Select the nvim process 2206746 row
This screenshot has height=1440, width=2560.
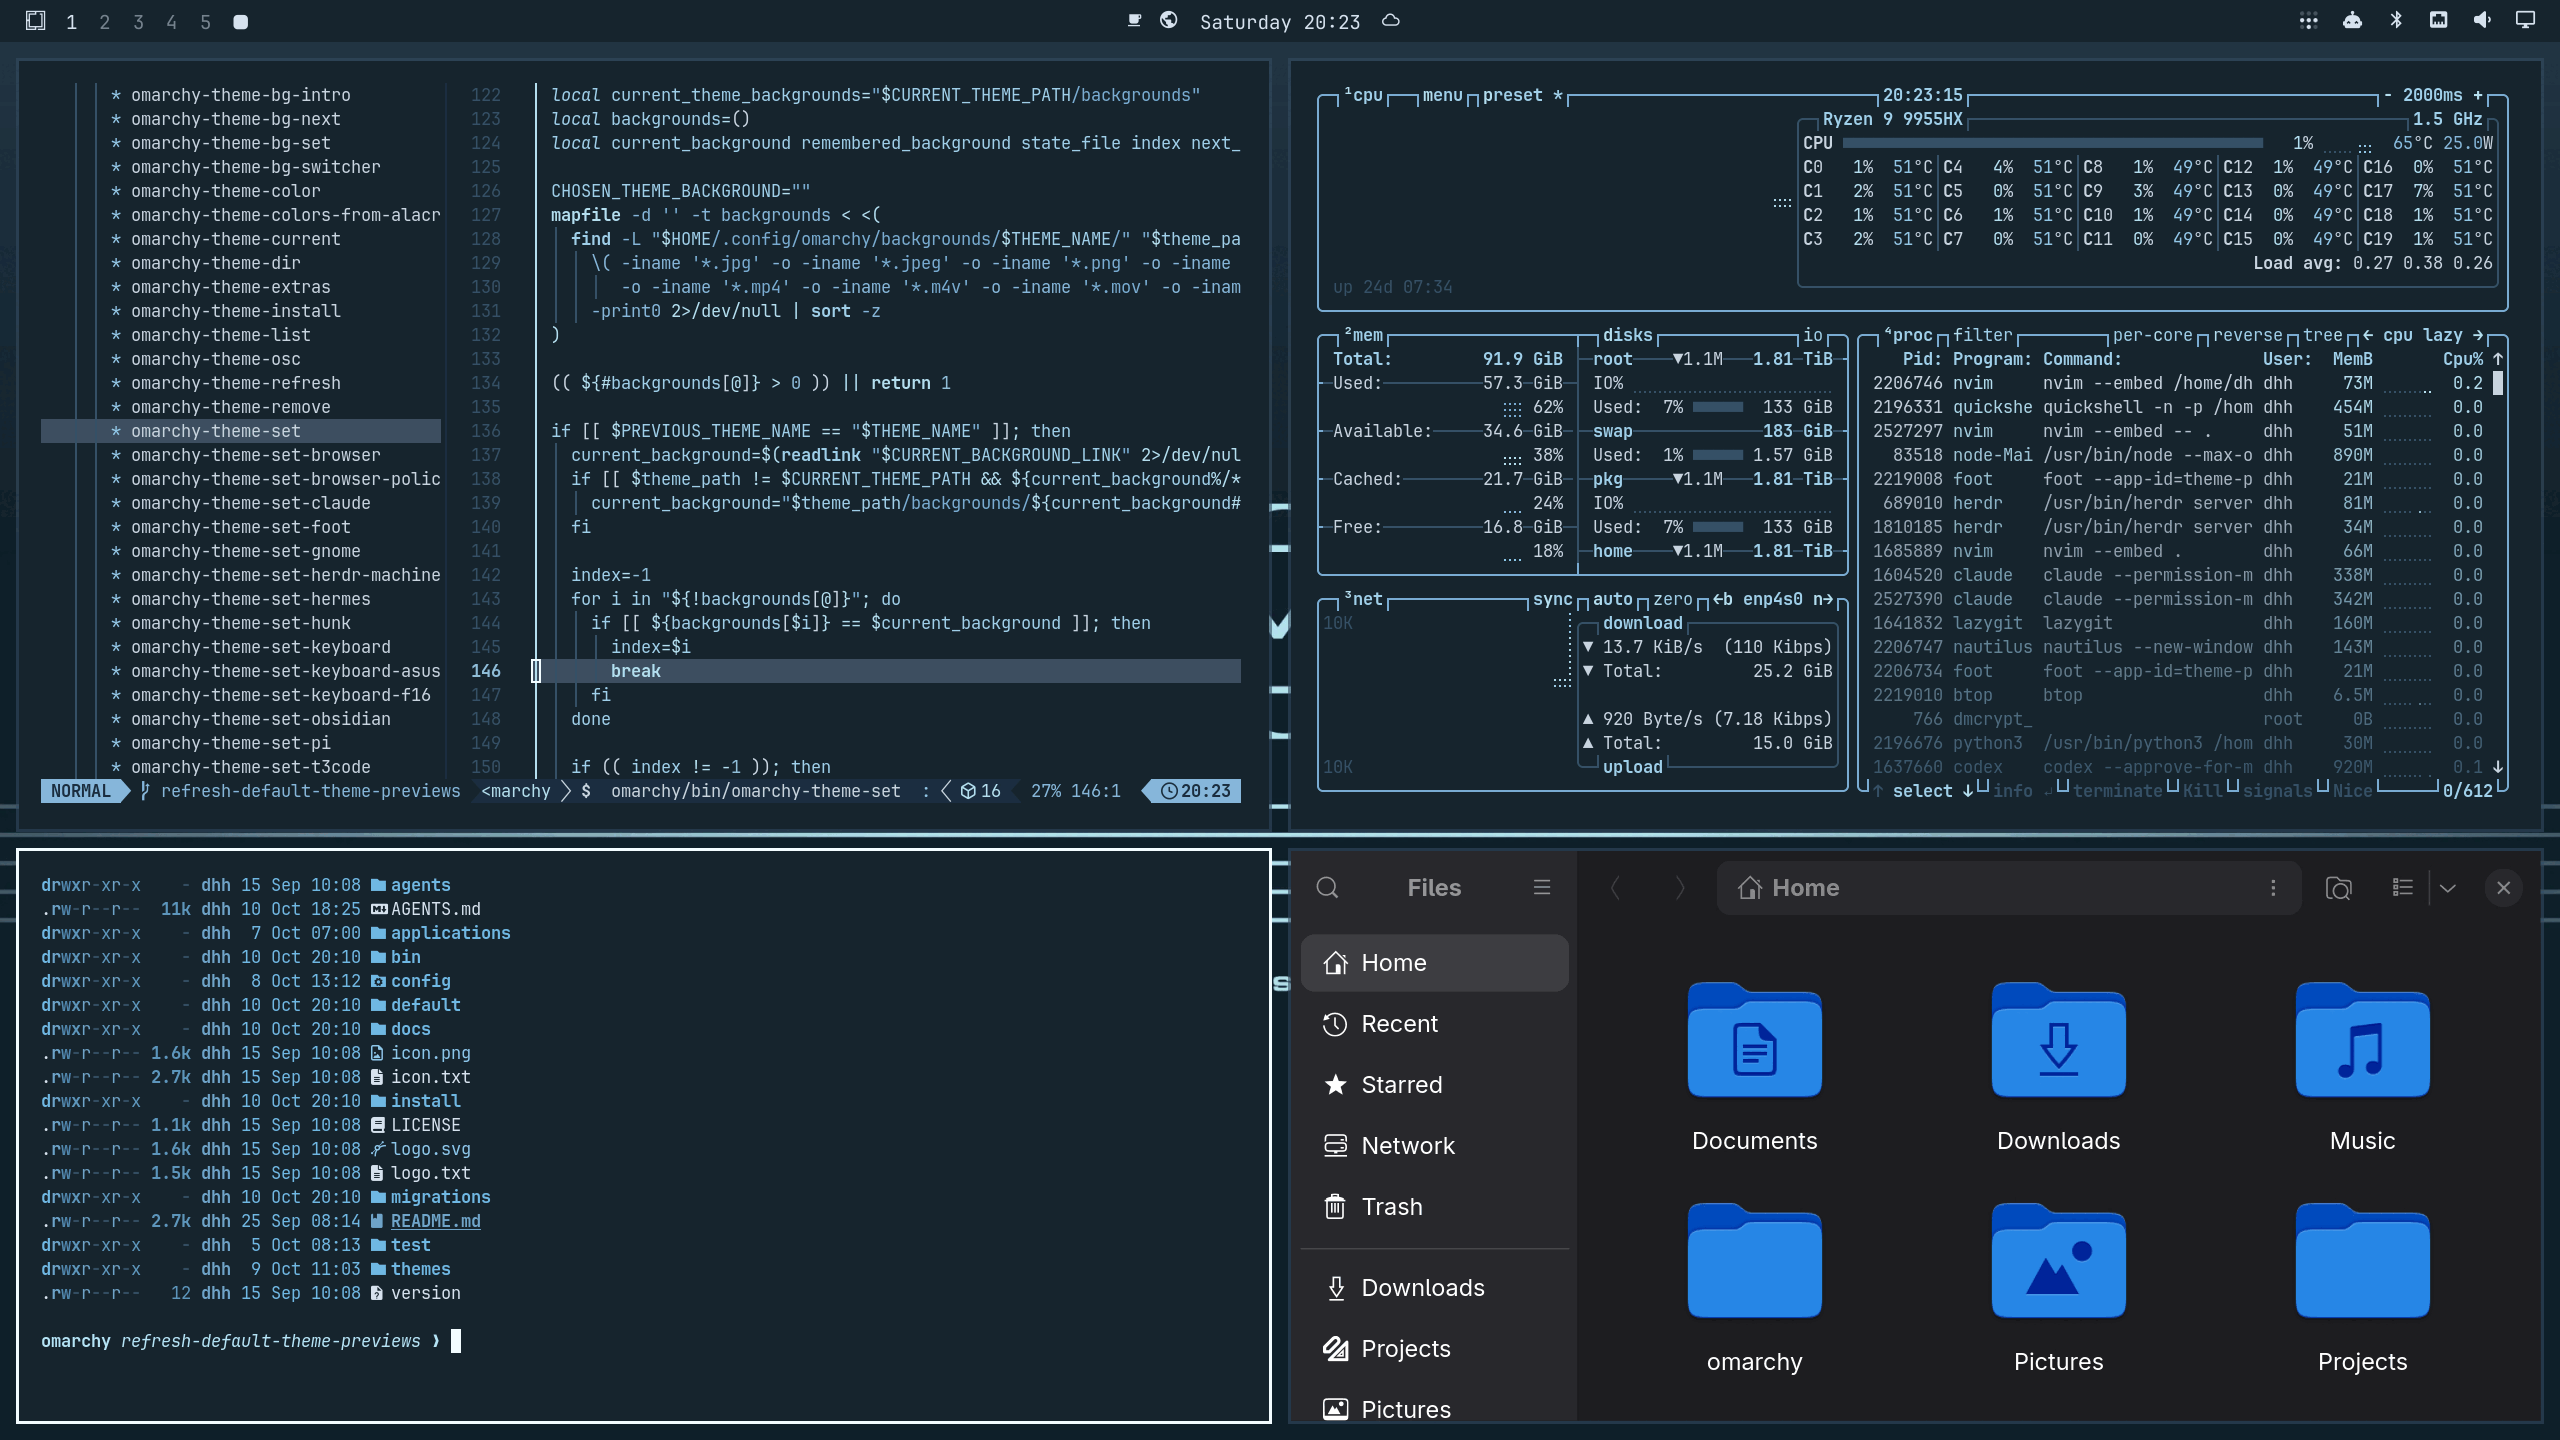pos(2177,383)
